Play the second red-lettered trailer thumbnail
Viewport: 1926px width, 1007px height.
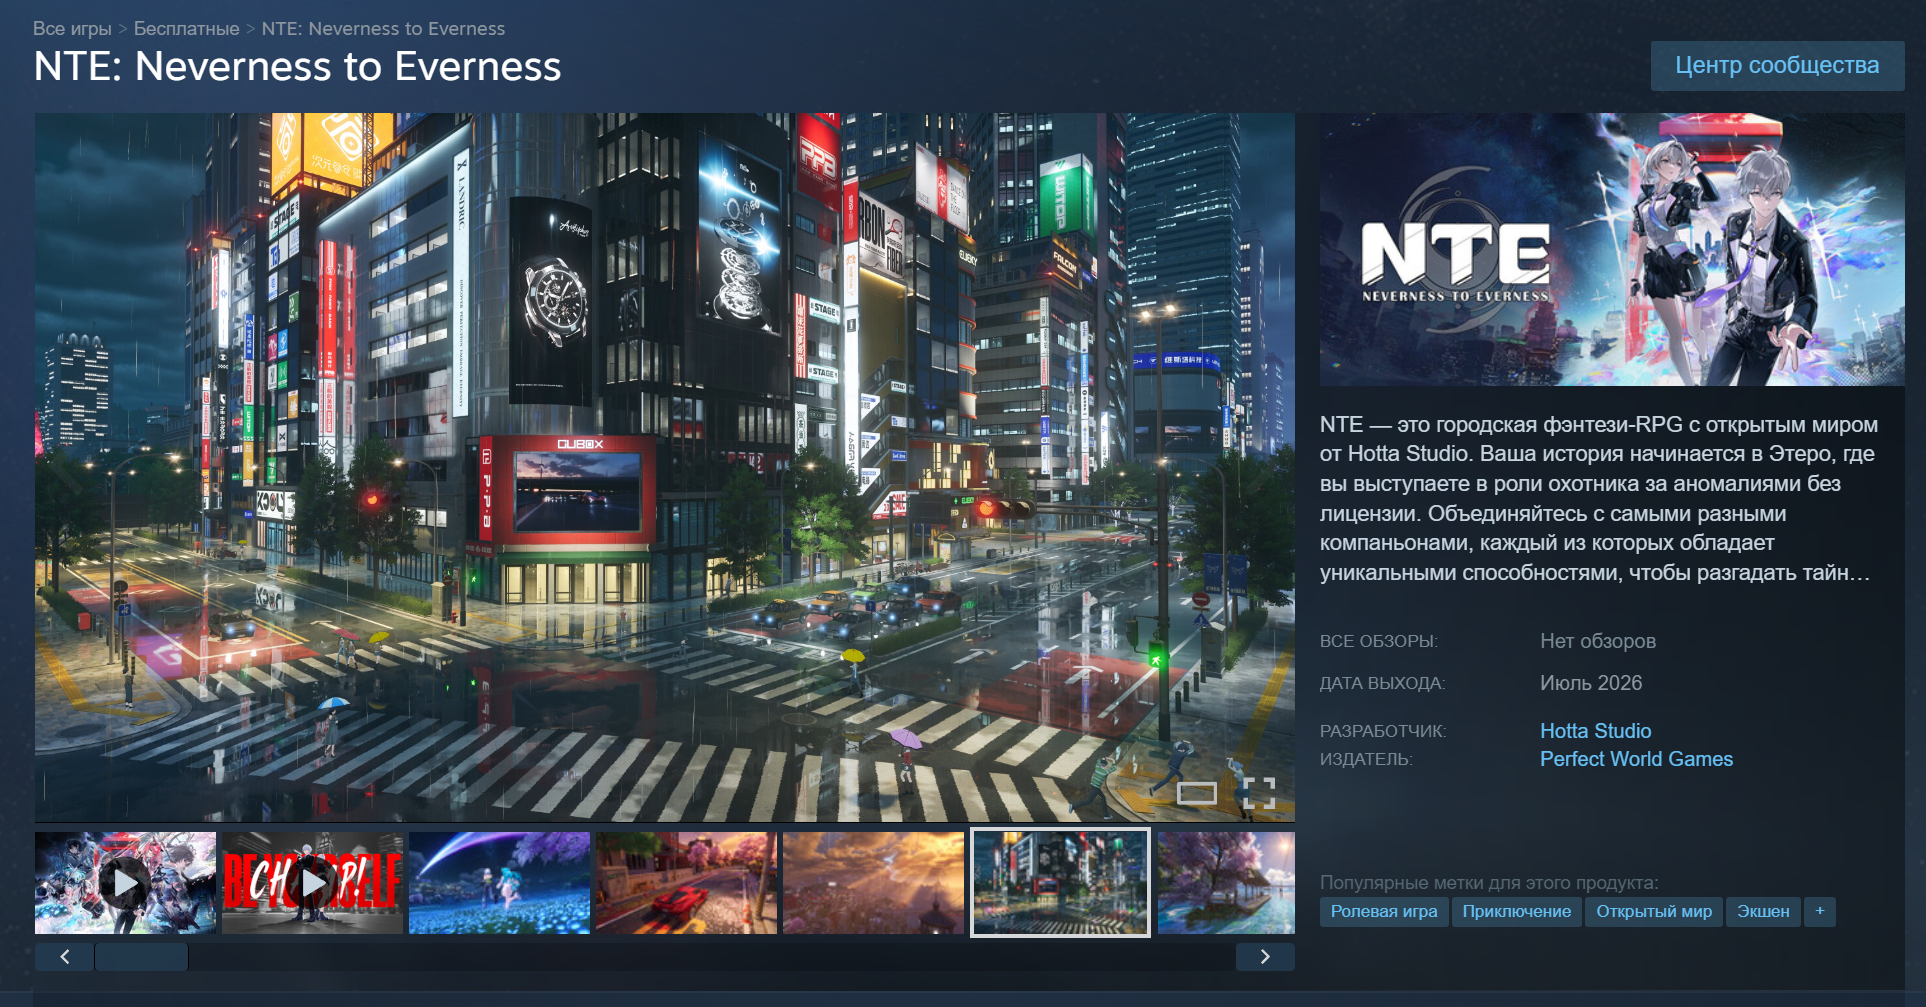pos(313,883)
